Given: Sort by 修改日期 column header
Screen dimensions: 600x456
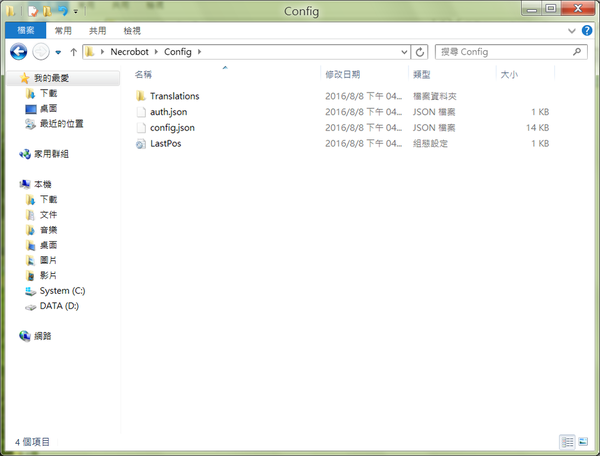Looking at the screenshot, I should click(342, 74).
